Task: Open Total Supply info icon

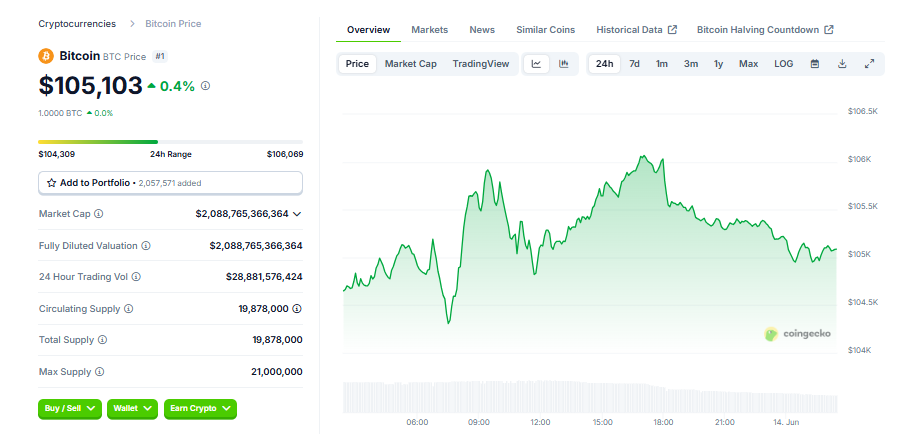Action: click(x=103, y=340)
